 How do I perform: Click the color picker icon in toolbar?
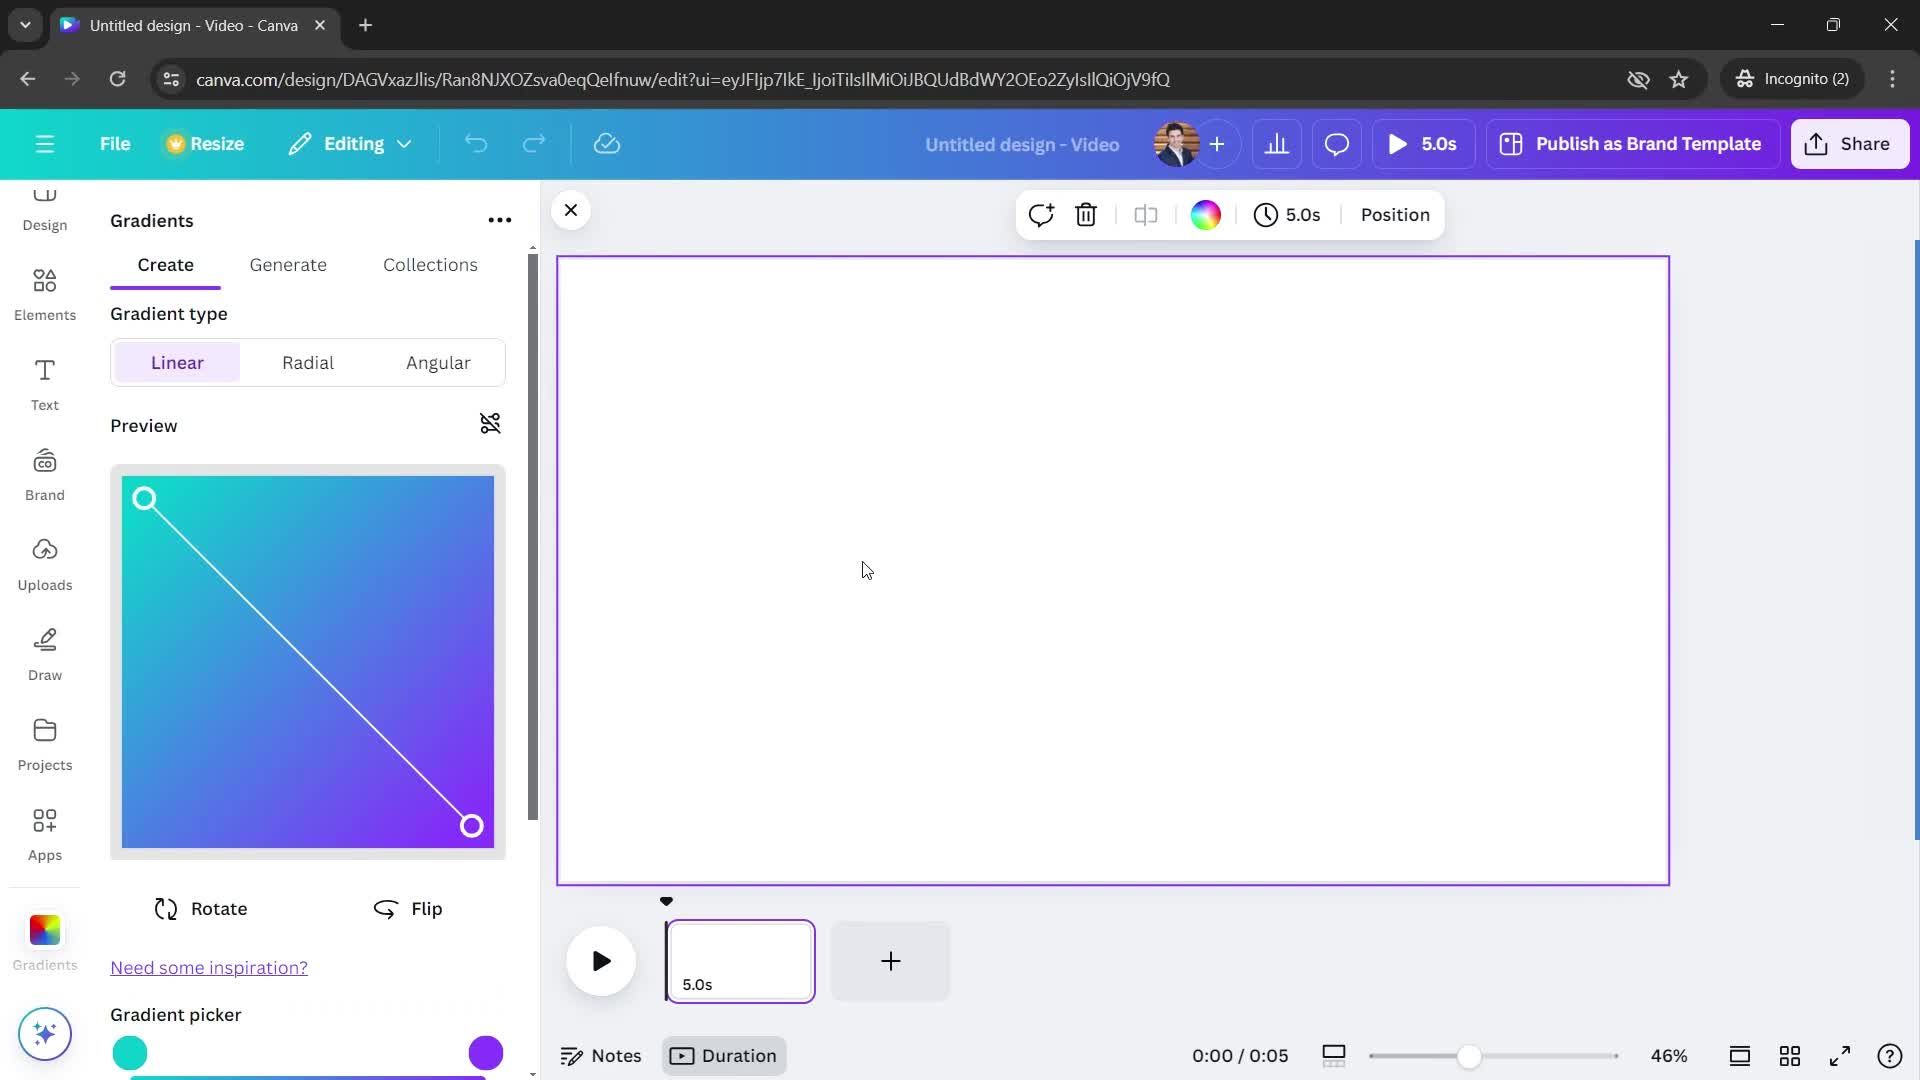pos(1207,215)
